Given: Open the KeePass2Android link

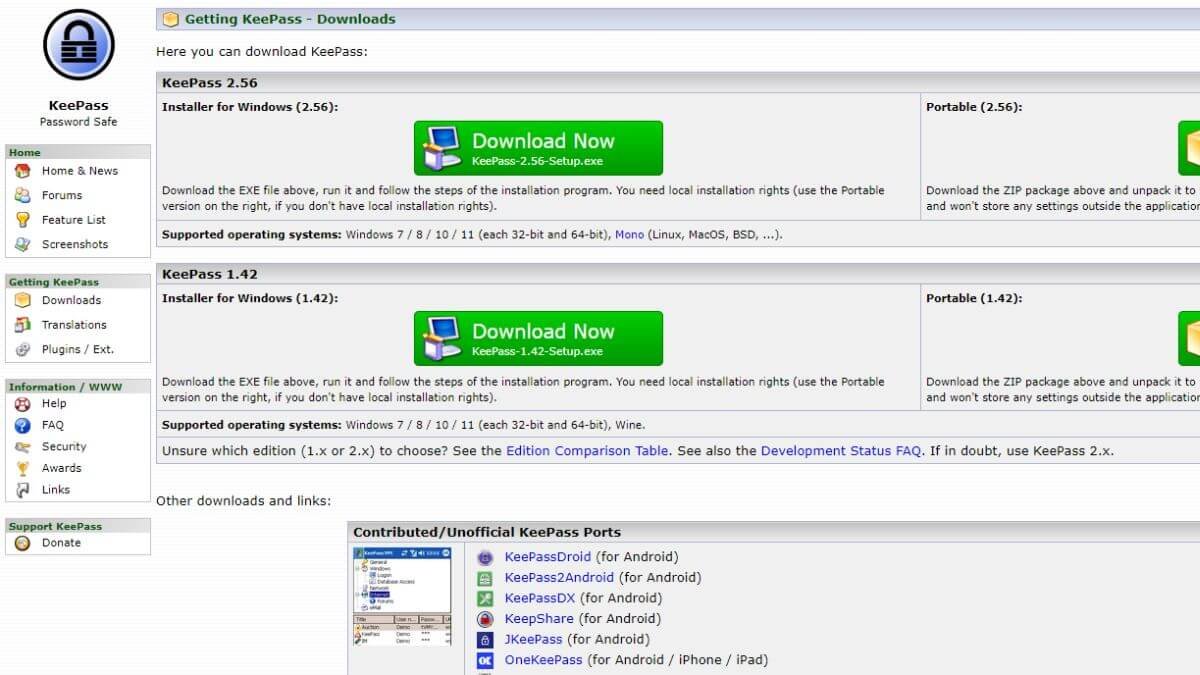Looking at the screenshot, I should [559, 578].
